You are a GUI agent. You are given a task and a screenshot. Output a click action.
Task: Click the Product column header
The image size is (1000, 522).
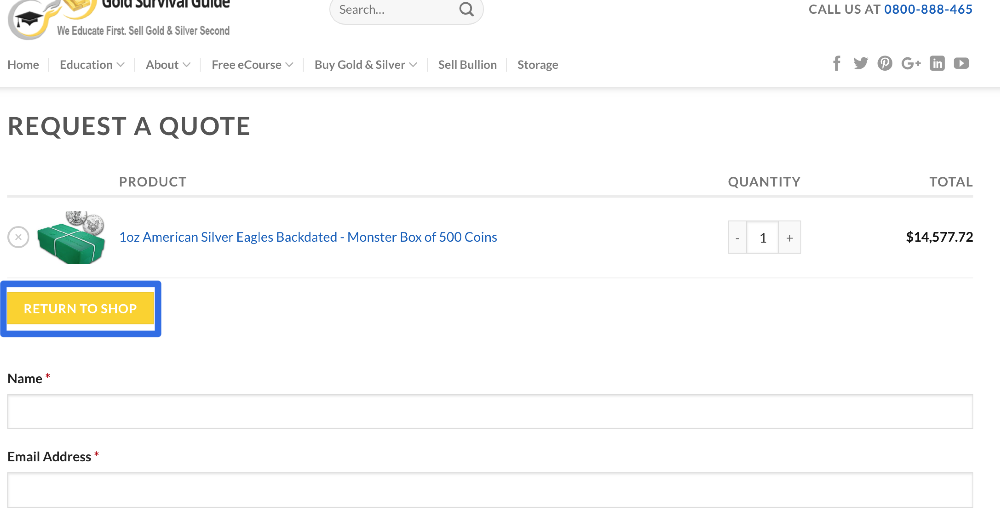(152, 182)
